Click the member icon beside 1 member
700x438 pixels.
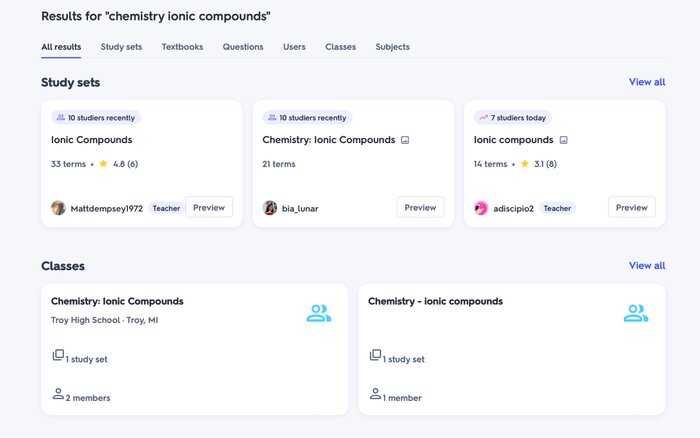[375, 394]
